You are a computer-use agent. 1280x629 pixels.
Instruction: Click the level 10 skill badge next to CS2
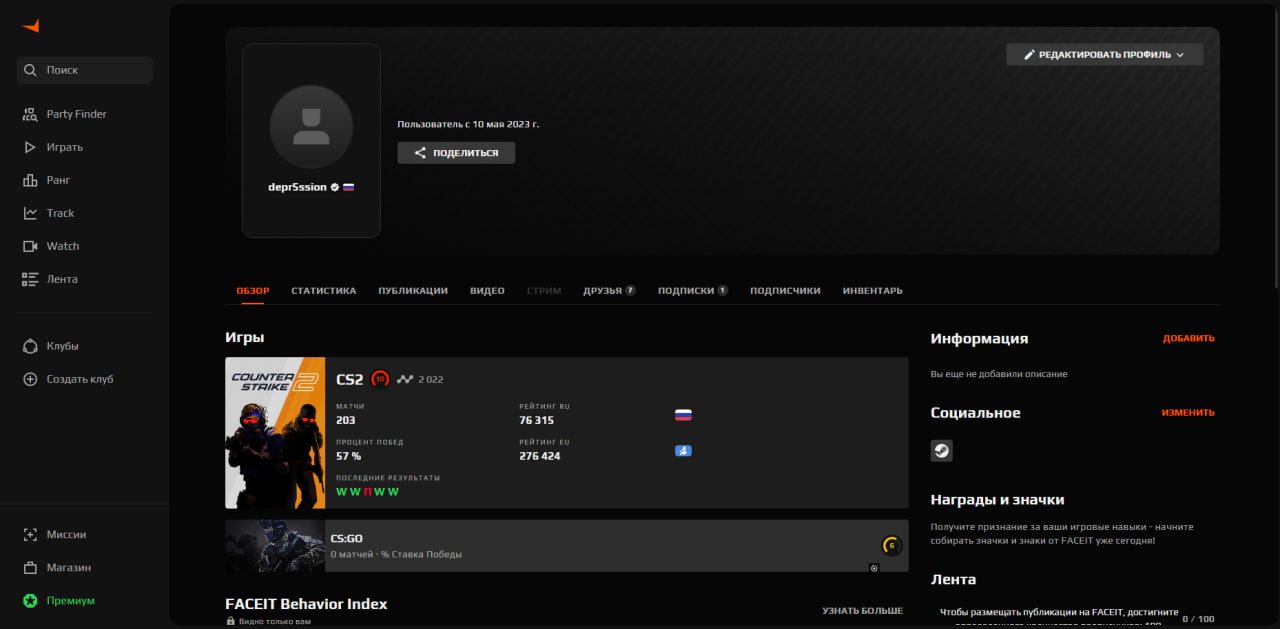[x=380, y=378]
